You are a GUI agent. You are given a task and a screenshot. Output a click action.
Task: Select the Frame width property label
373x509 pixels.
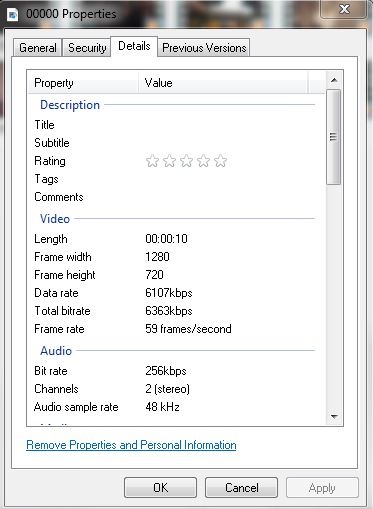[x=63, y=257]
